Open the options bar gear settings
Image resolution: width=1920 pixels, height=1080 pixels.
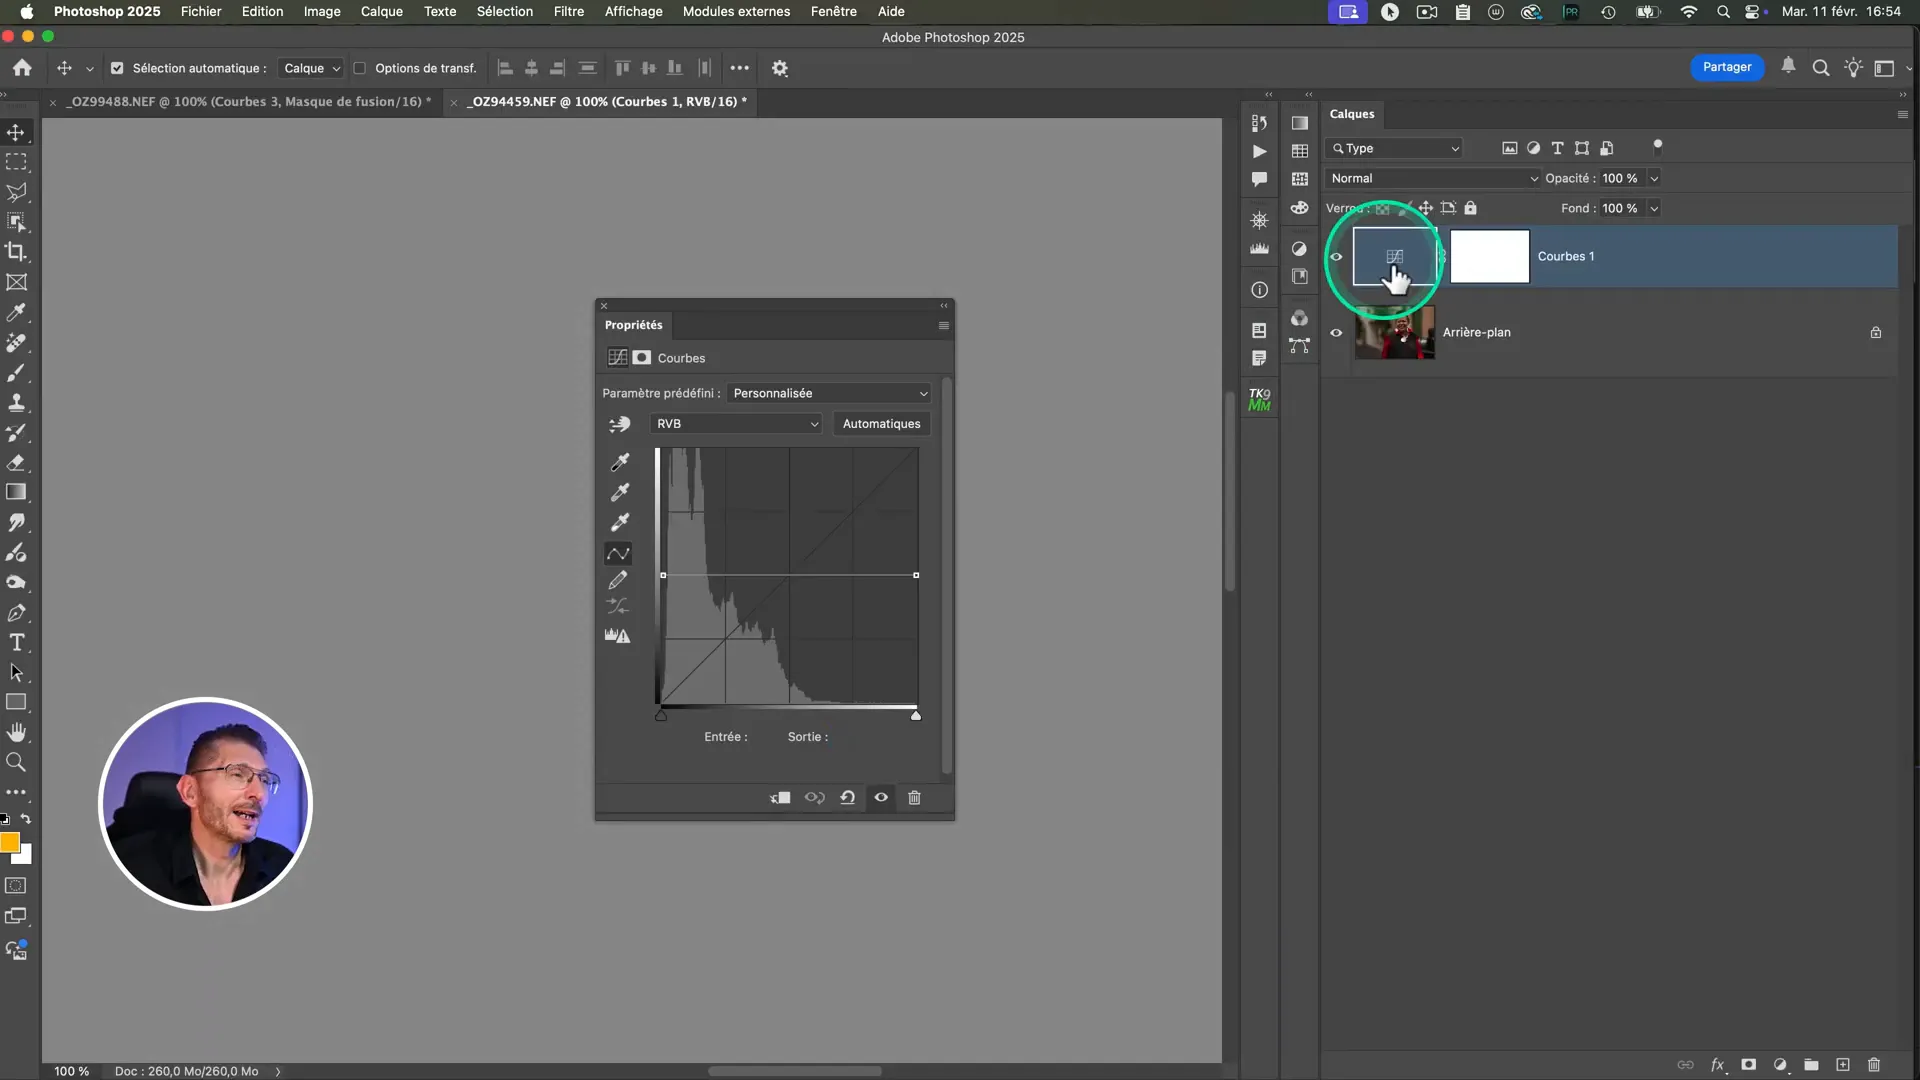780,68
